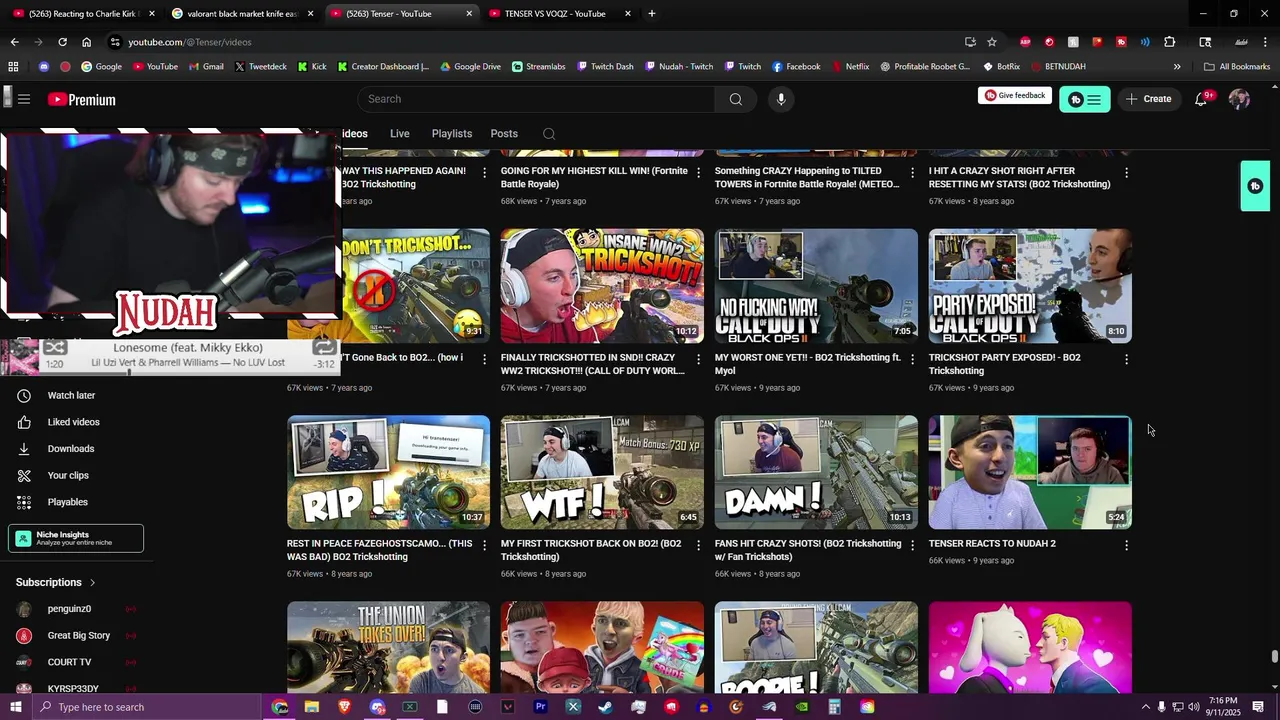Click the Niche Insights panel button
Image resolution: width=1280 pixels, height=720 pixels.
[76, 538]
